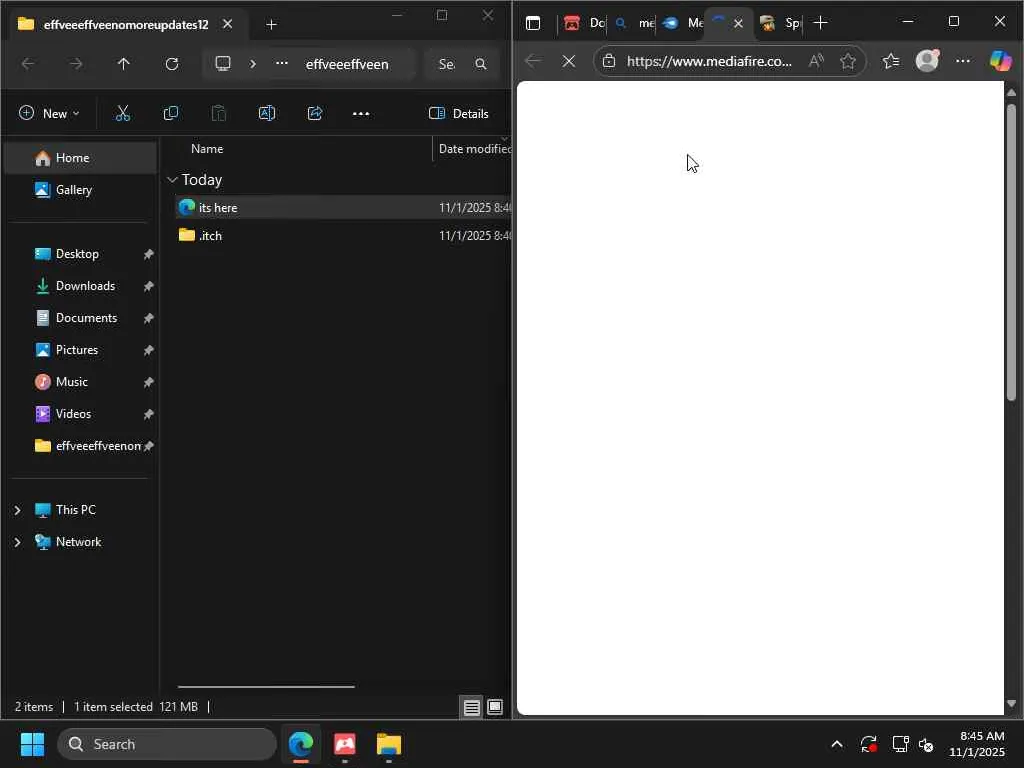This screenshot has height=768, width=1024.
Task: Open the Windows Start menu
Action: 32,744
